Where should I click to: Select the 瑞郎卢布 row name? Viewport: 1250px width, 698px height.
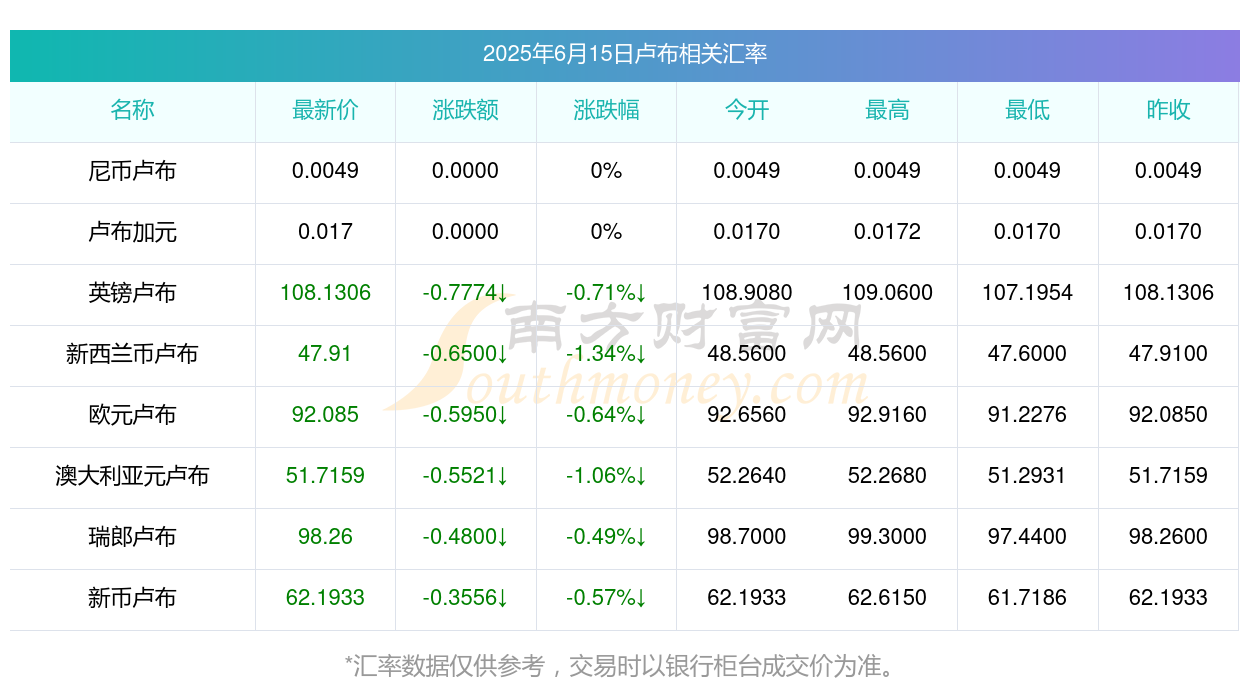(x=132, y=537)
